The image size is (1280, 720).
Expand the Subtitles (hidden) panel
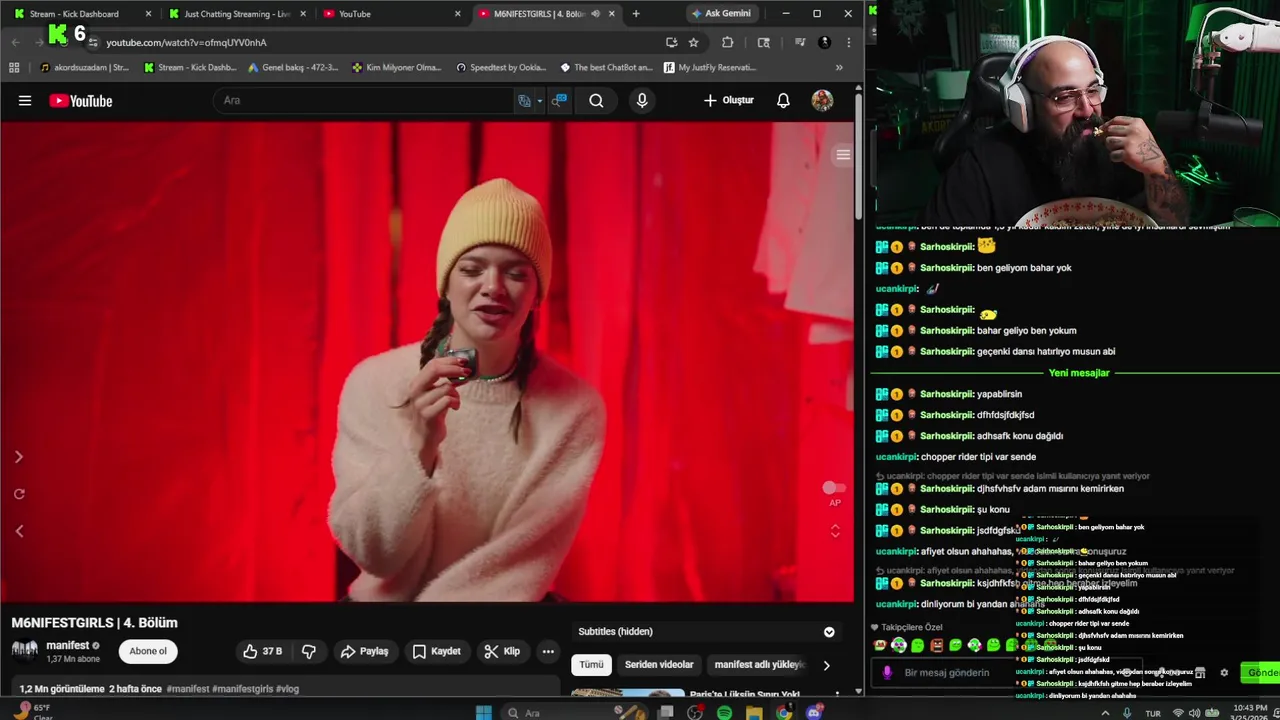coord(829,631)
